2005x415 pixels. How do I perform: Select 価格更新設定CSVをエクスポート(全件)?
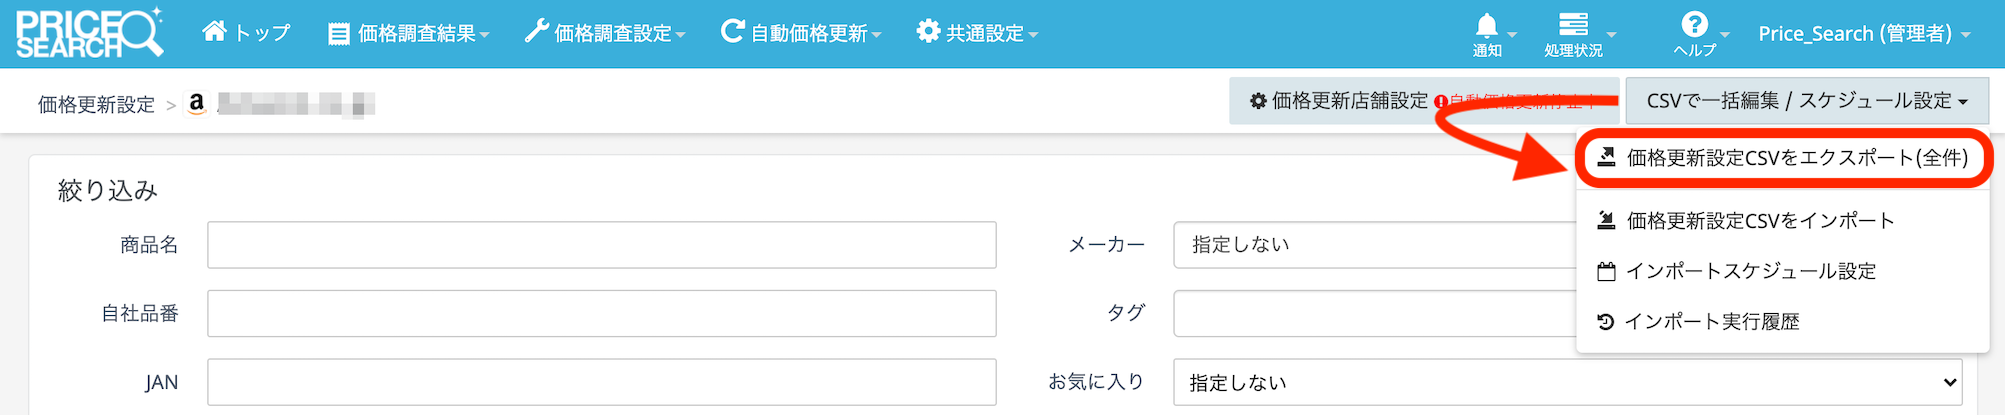pos(1784,158)
